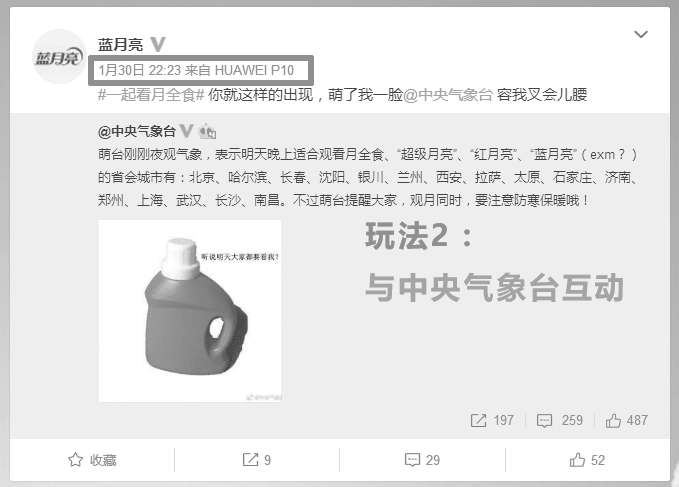This screenshot has height=487, width=679.
Task: Open the #一起看月全食# hashtag topic
Action: click(x=151, y=95)
